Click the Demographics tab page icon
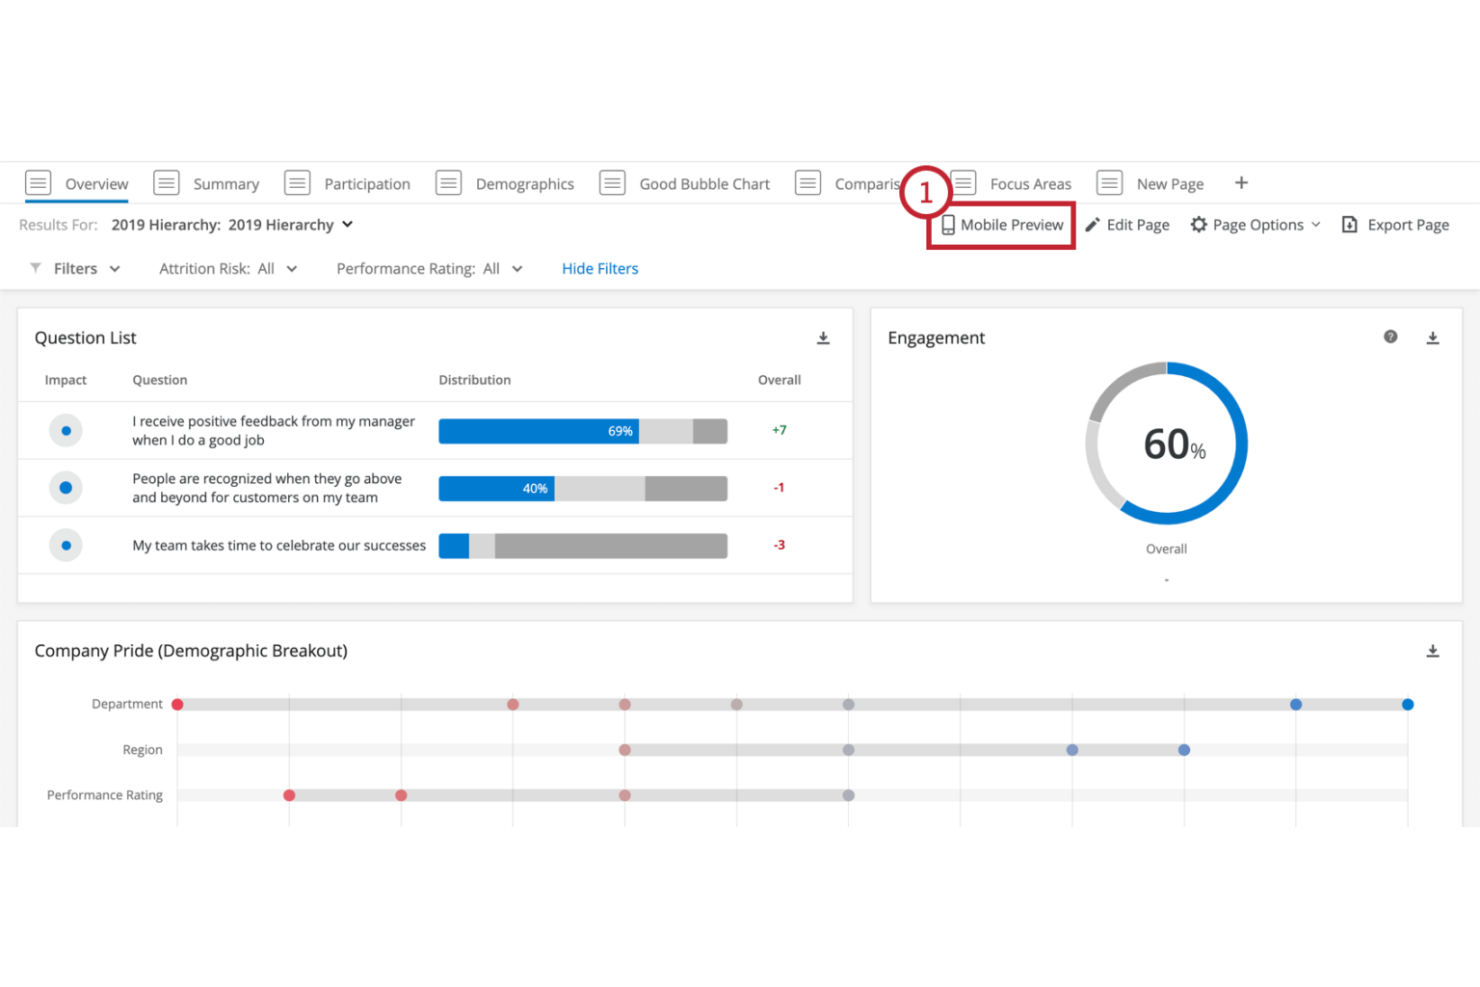Viewport: 1480px width, 987px height. pos(449,183)
